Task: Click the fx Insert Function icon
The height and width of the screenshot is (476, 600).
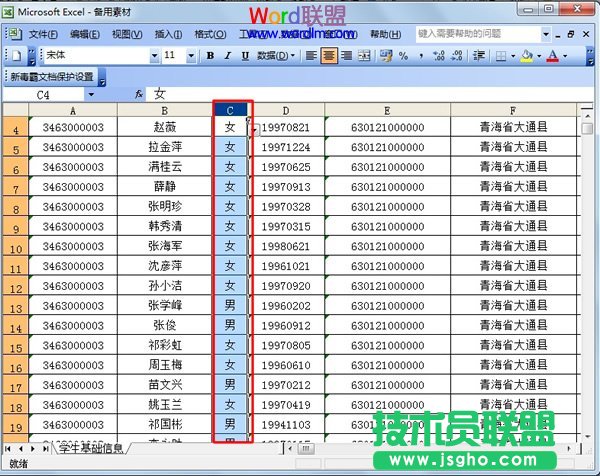Action: (139, 94)
